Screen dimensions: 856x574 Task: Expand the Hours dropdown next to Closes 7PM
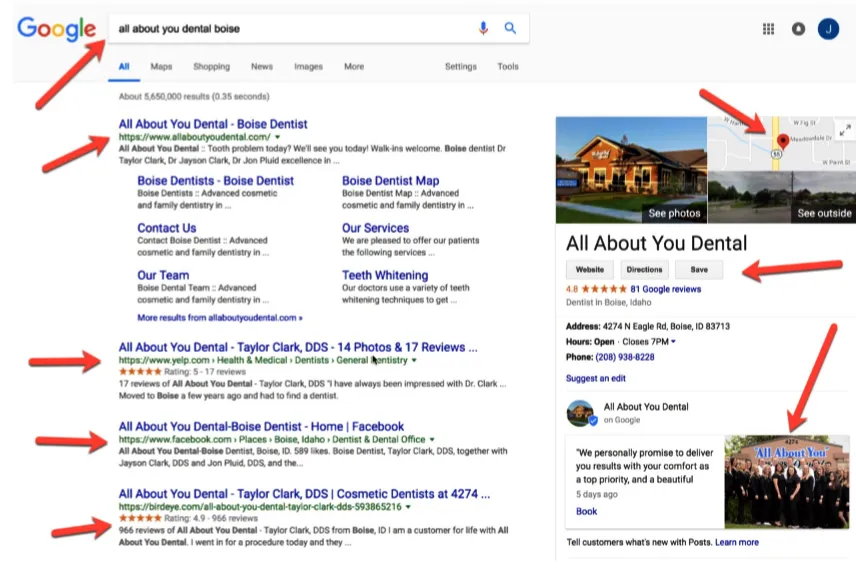click(x=673, y=342)
